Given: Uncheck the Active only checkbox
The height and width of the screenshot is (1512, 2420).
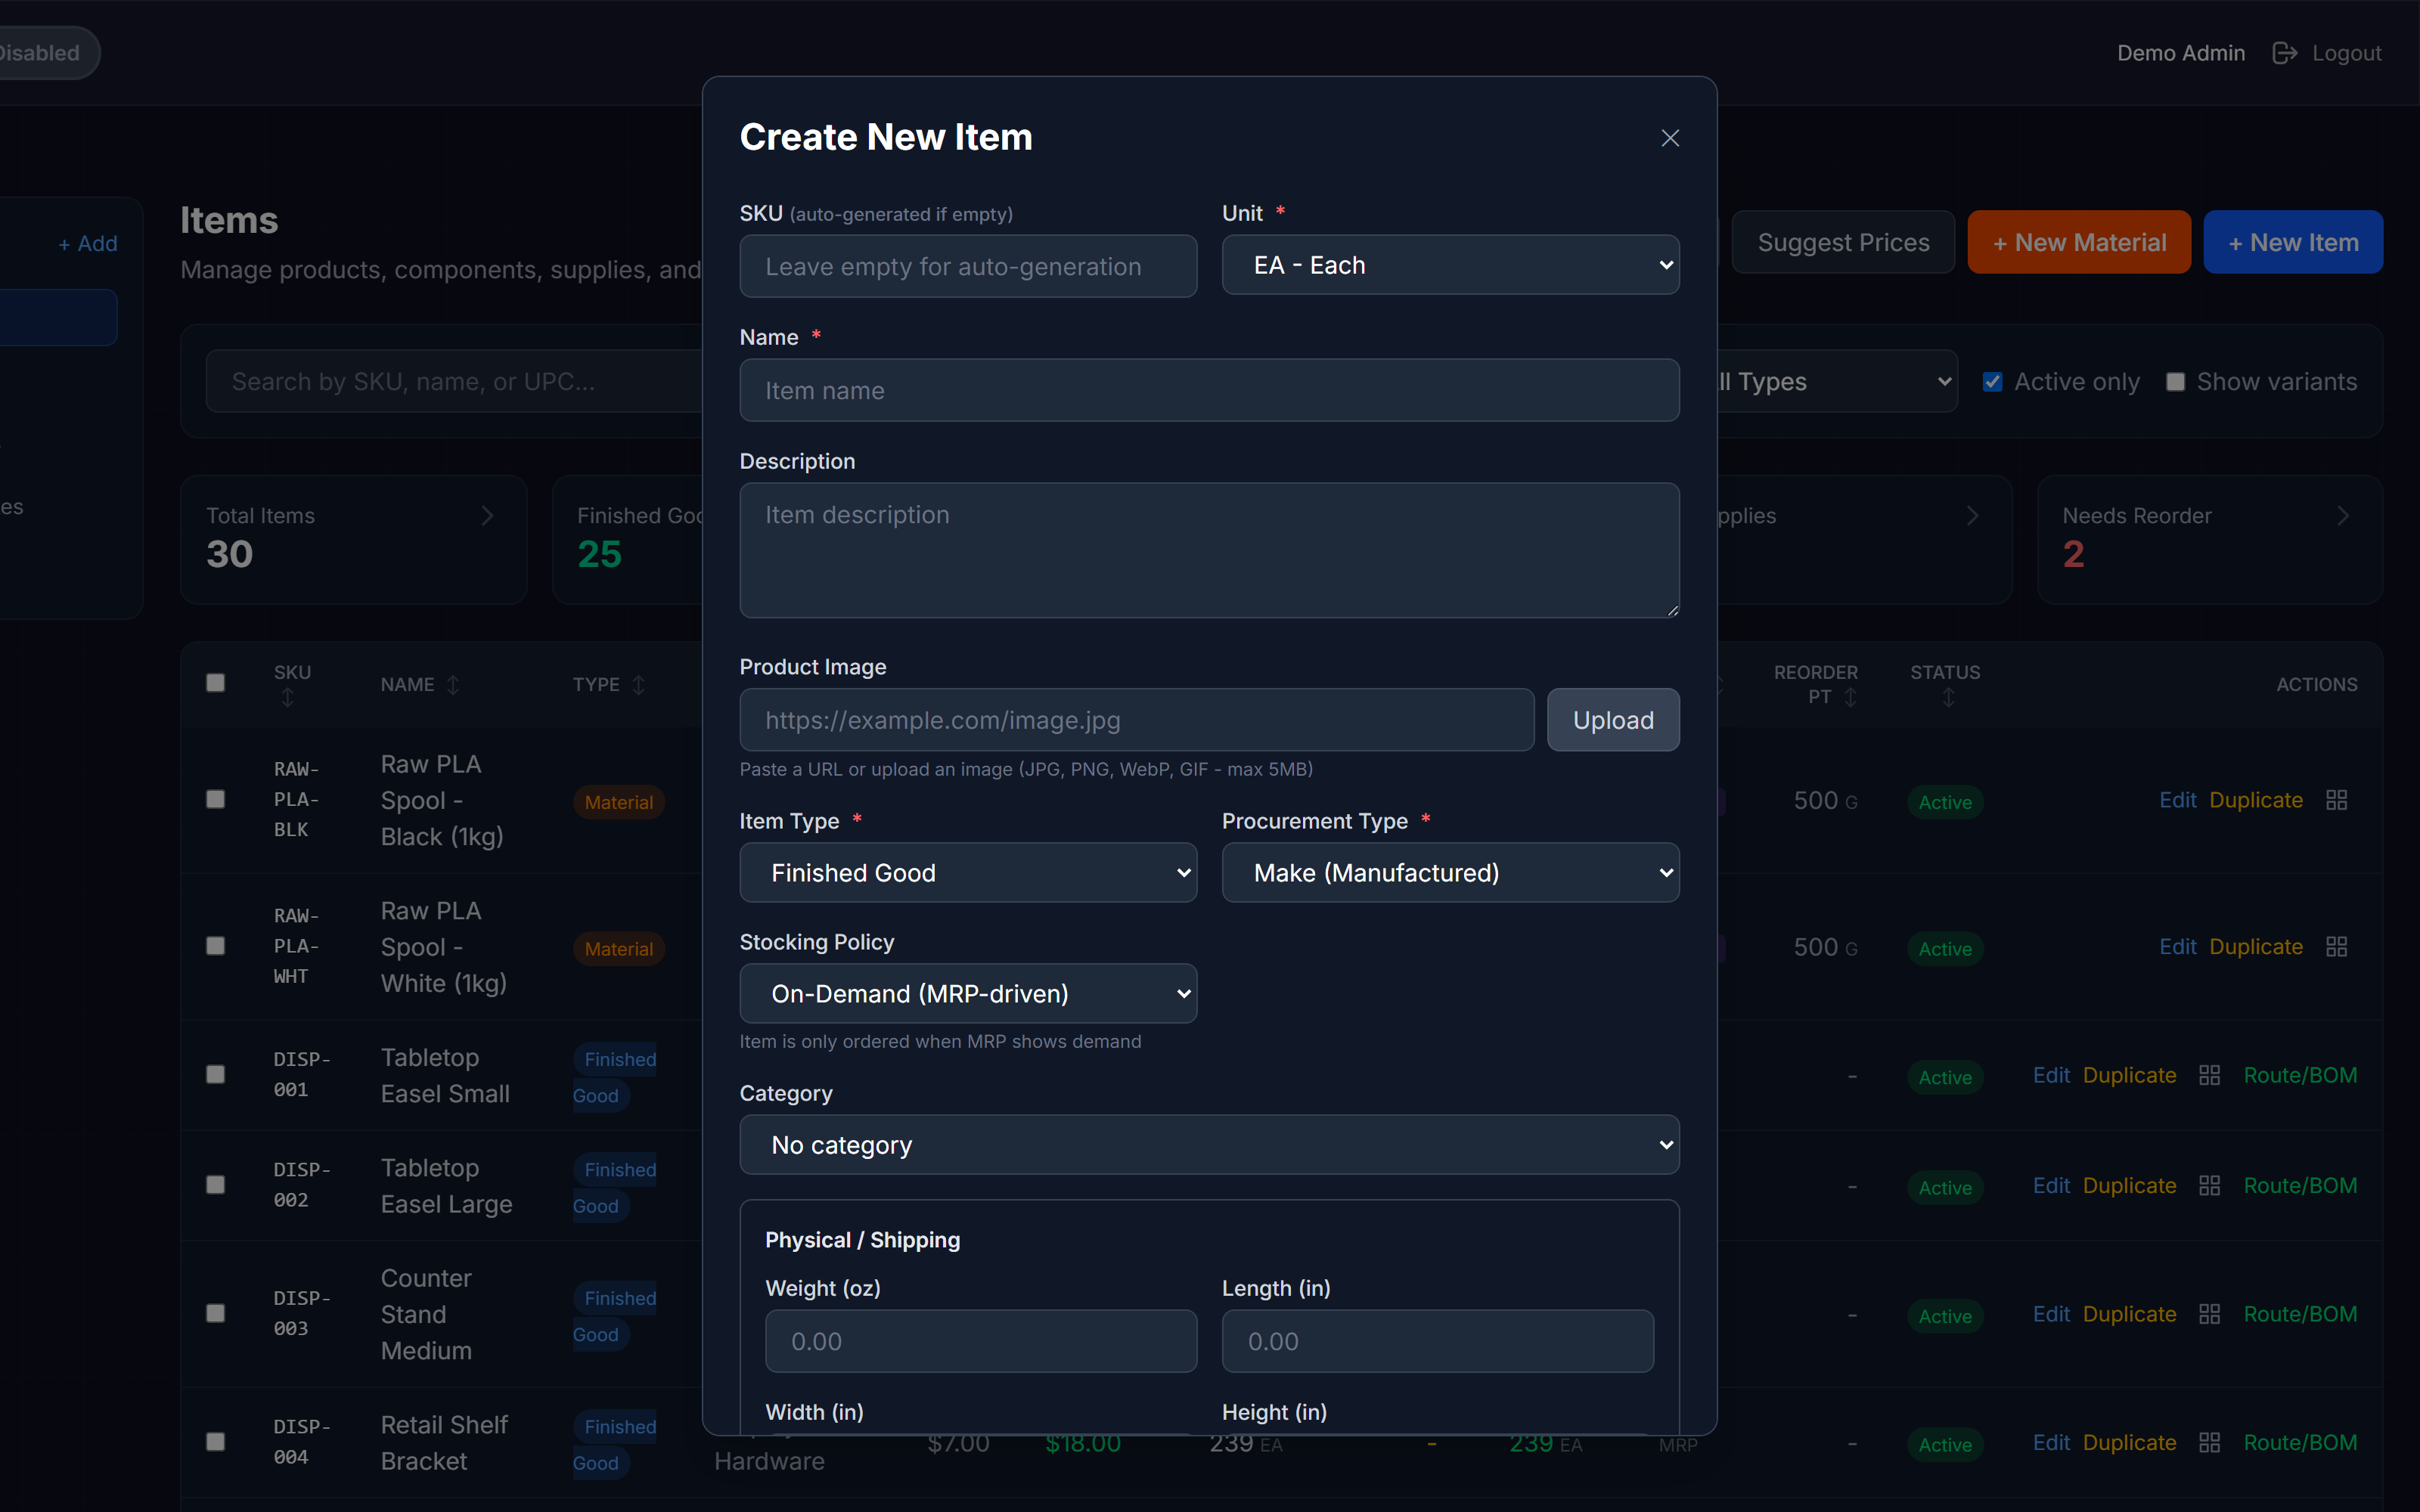Looking at the screenshot, I should click(1992, 382).
